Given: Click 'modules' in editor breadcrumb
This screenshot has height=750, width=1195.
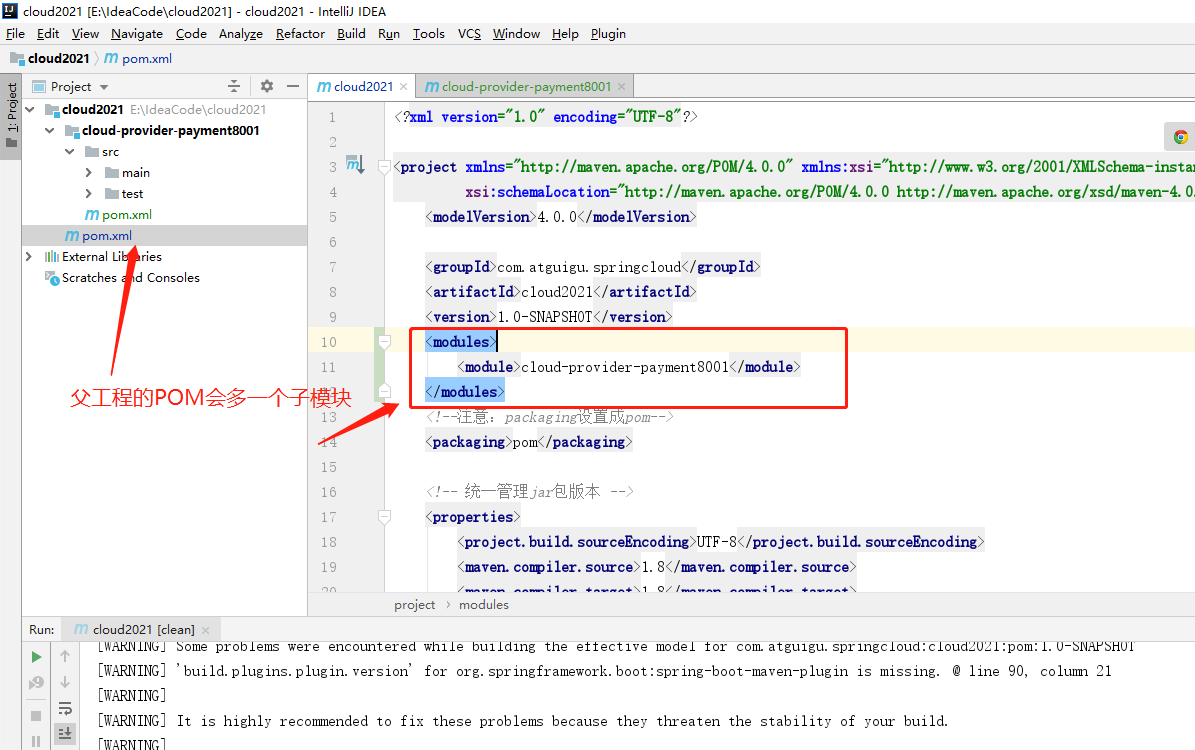Looking at the screenshot, I should pyautogui.click(x=484, y=605).
